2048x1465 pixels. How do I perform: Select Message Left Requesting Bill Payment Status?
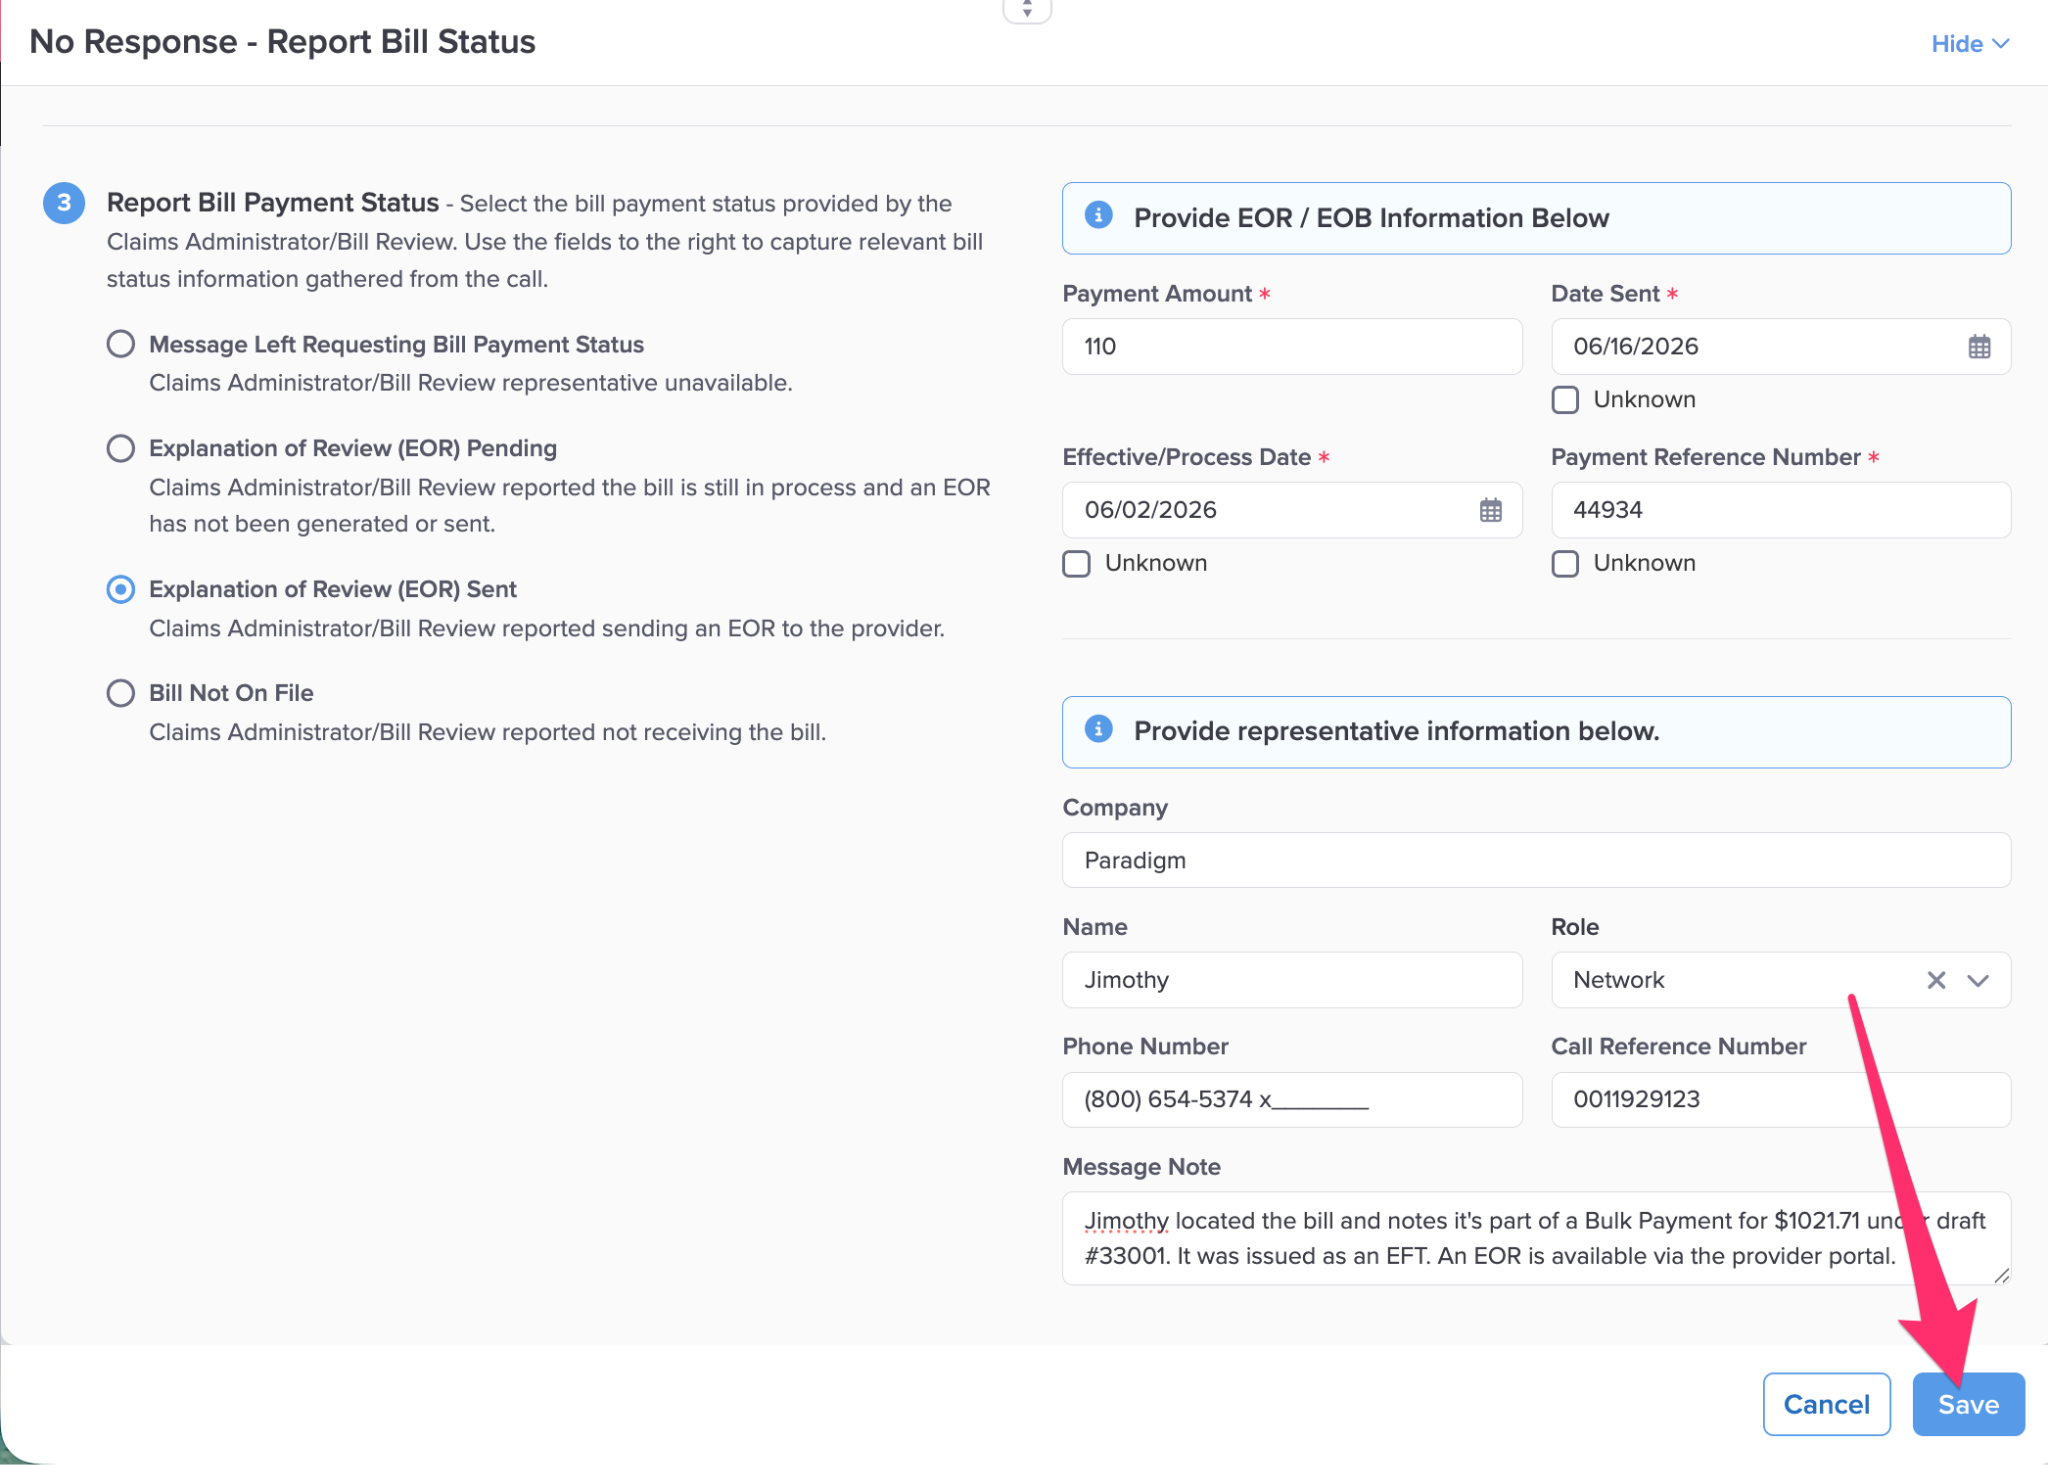click(121, 344)
